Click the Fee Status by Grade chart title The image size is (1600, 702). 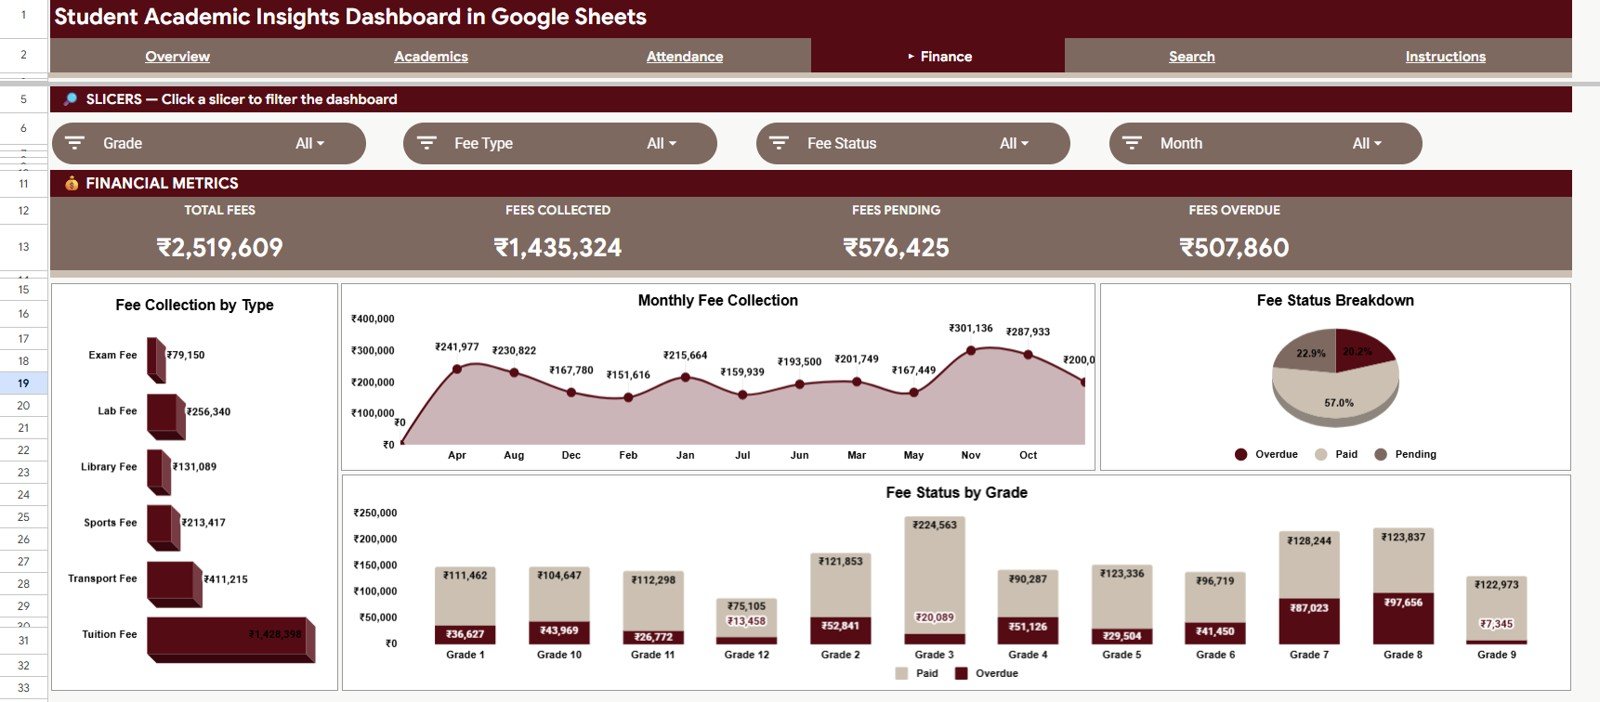click(956, 492)
